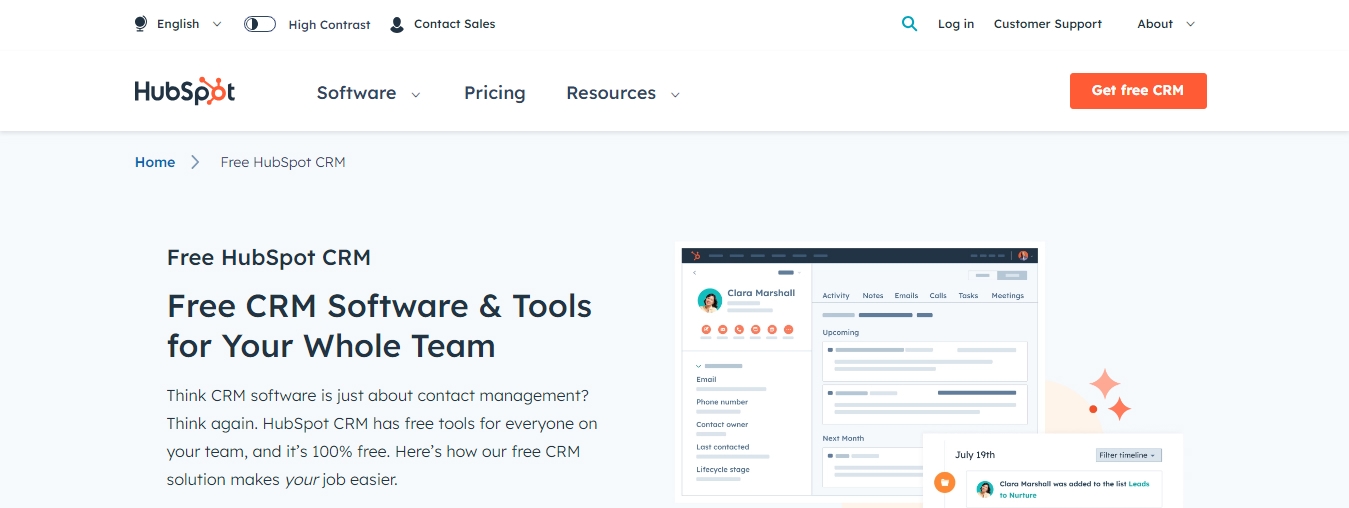This screenshot has width=1349, height=508.
Task: Navigate to Home via breadcrumb
Action: point(155,162)
